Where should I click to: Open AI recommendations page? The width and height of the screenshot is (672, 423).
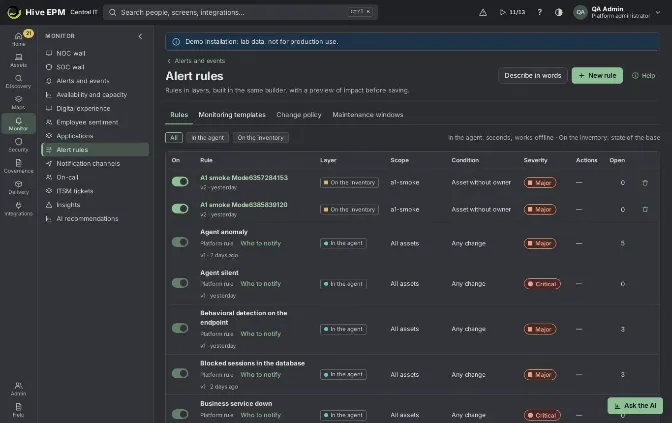pyautogui.click(x=95, y=218)
